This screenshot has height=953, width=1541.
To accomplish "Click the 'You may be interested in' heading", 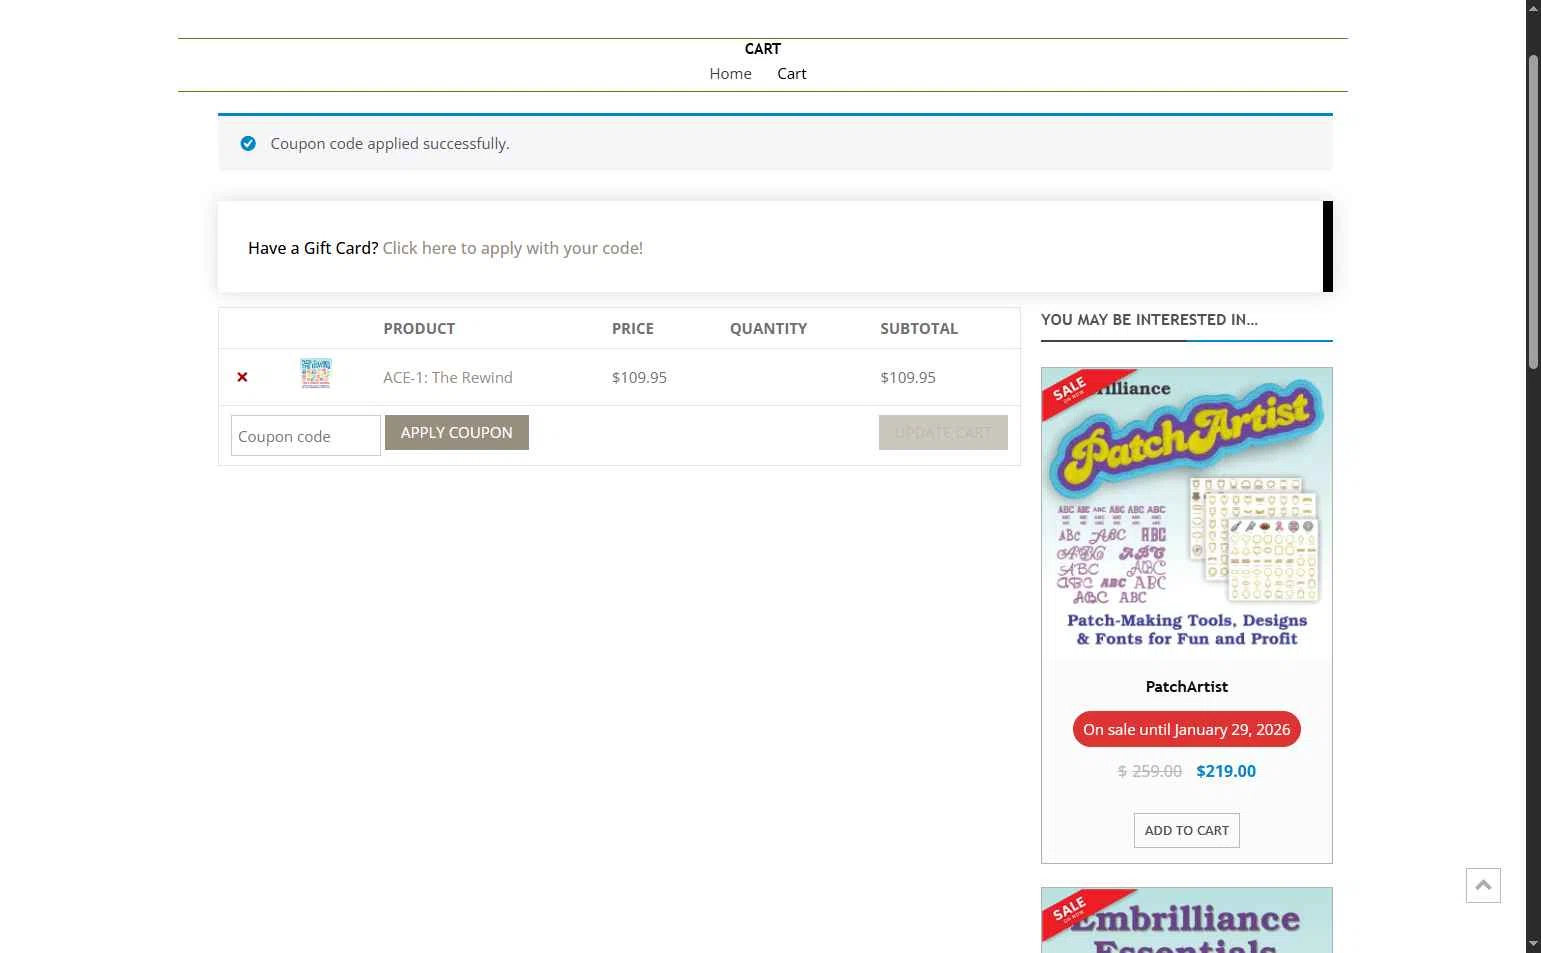I will [1149, 320].
